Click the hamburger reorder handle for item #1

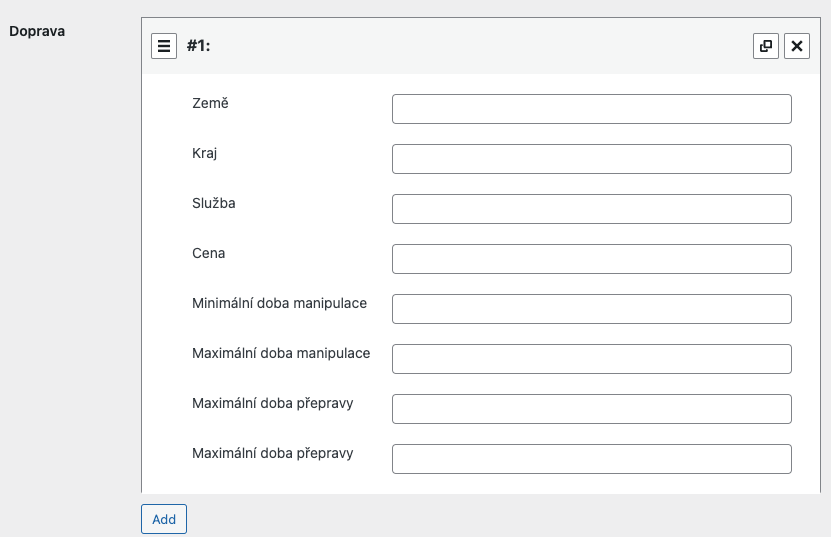[164, 46]
